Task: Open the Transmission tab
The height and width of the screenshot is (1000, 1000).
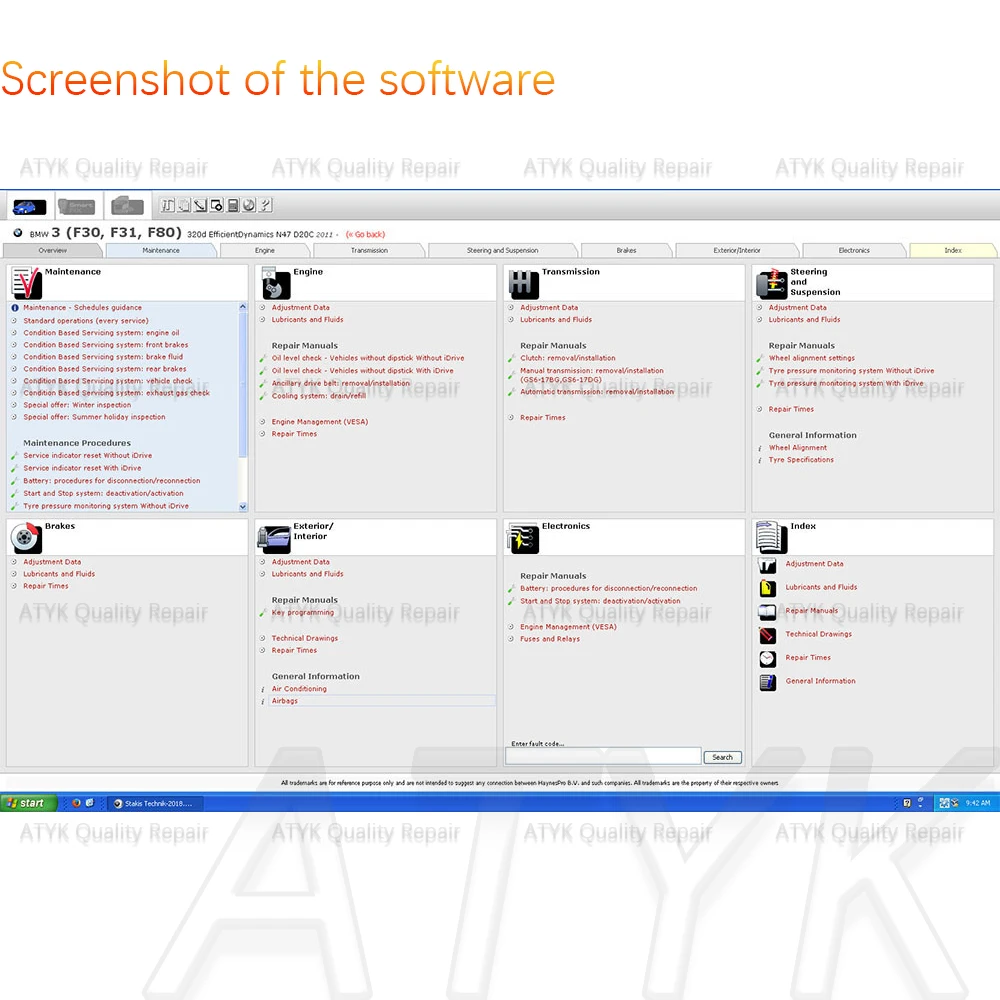Action: click(x=369, y=251)
